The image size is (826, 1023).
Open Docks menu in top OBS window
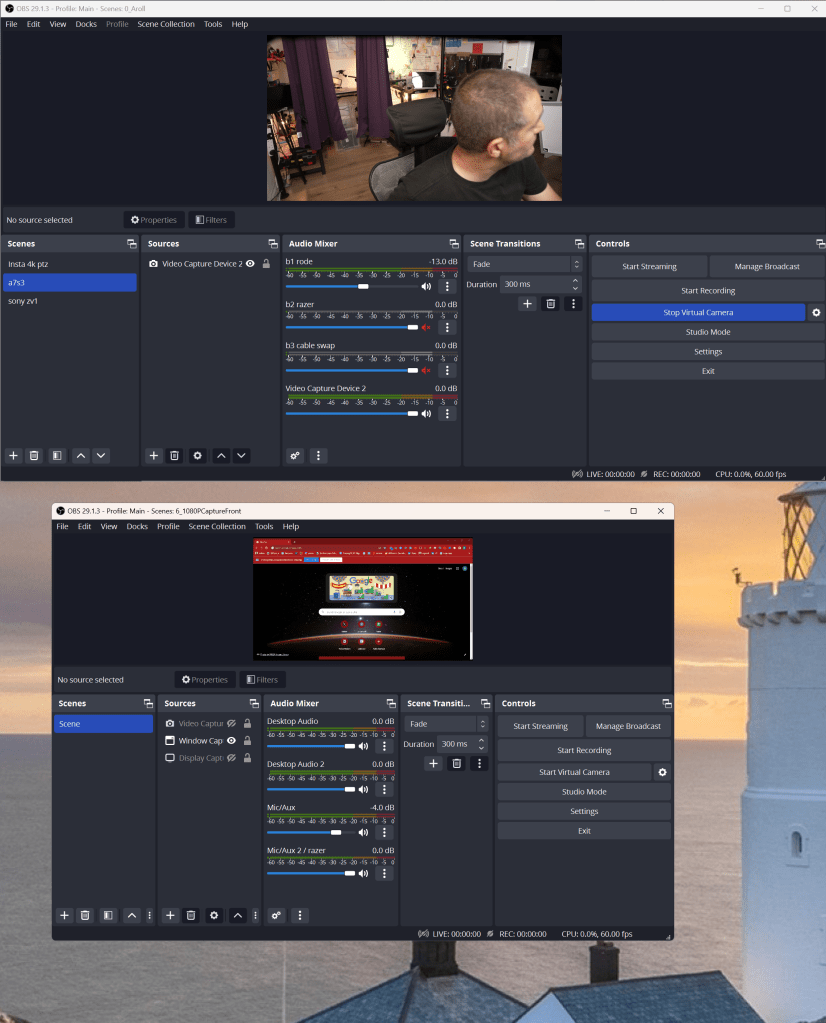click(86, 24)
